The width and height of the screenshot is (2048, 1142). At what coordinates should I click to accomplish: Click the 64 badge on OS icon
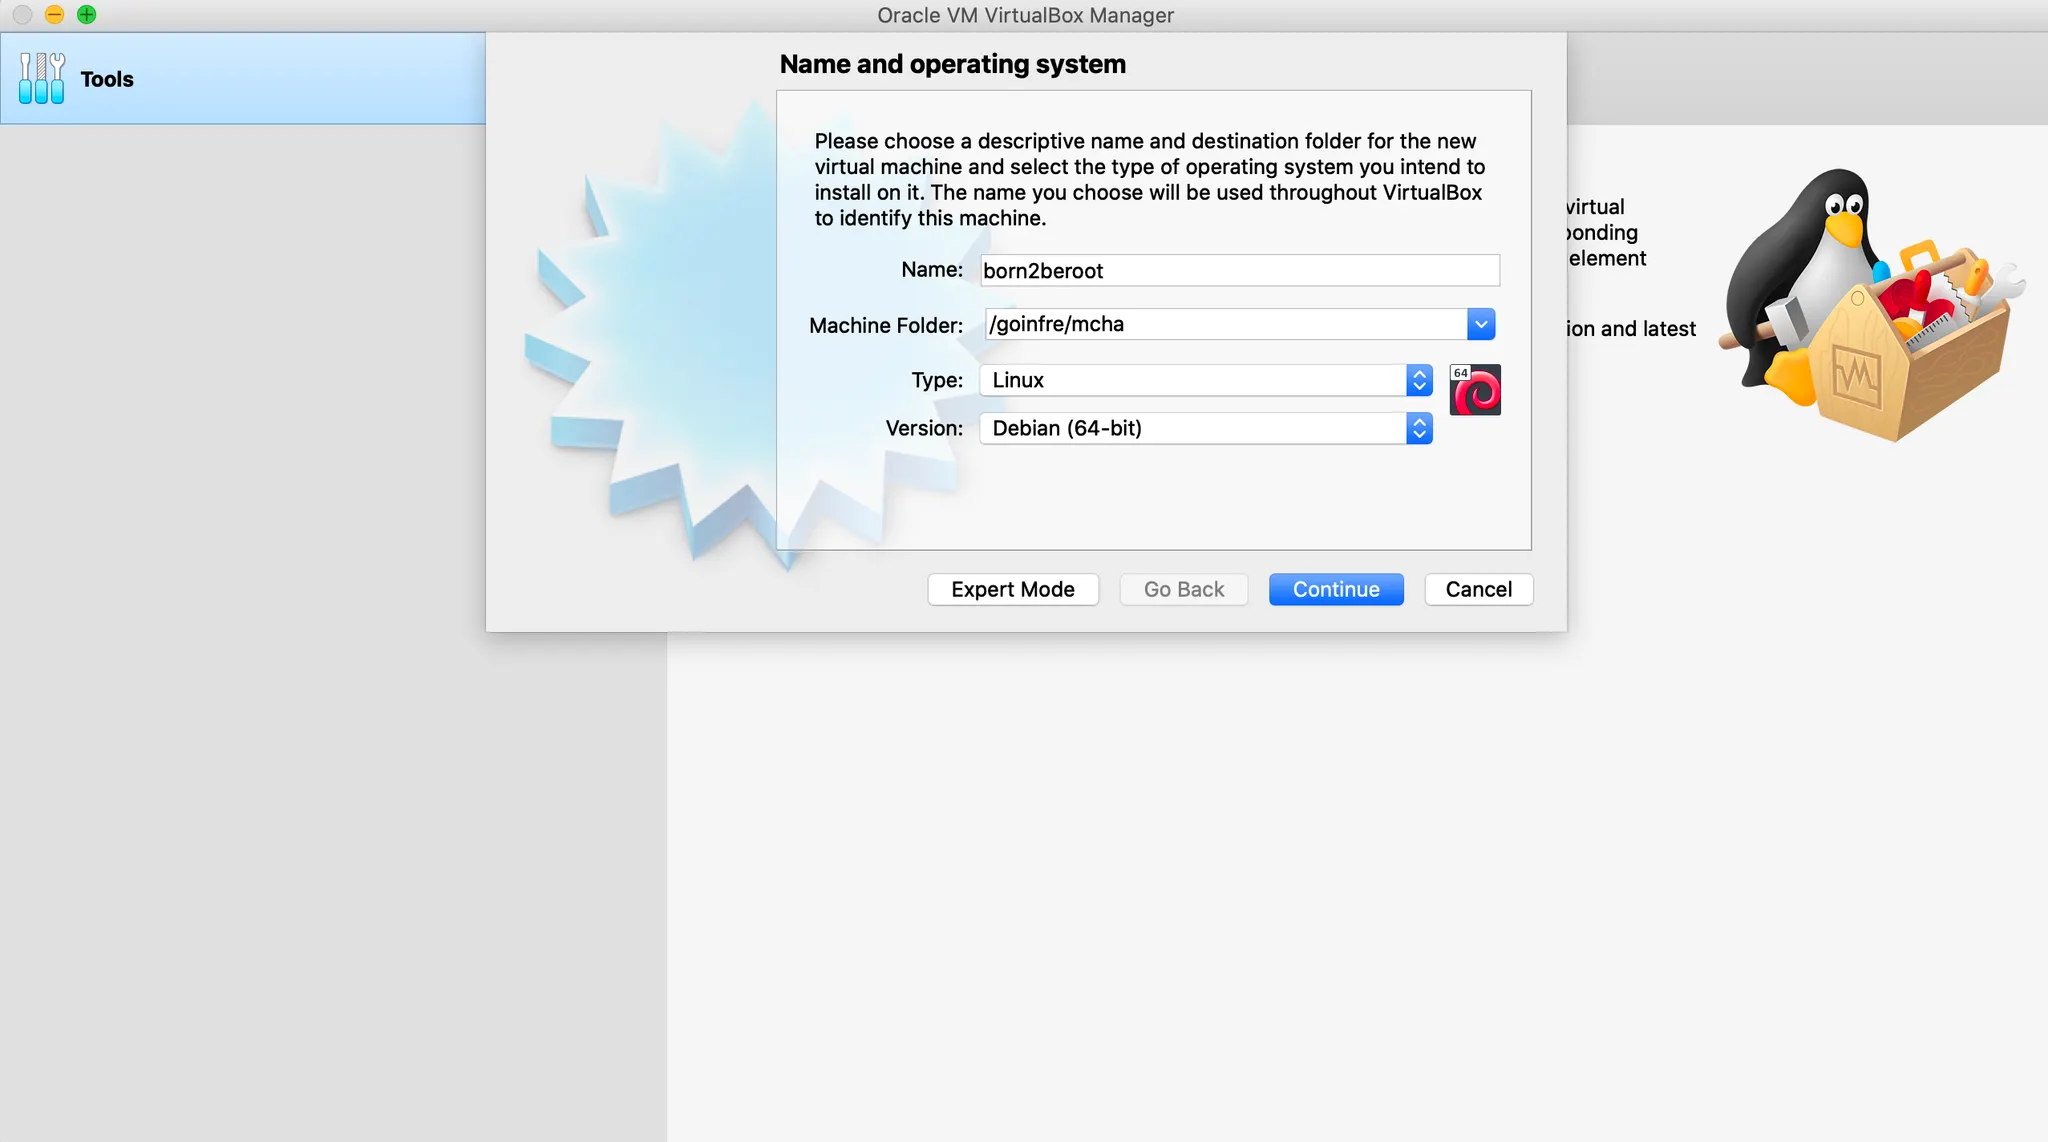1460,373
